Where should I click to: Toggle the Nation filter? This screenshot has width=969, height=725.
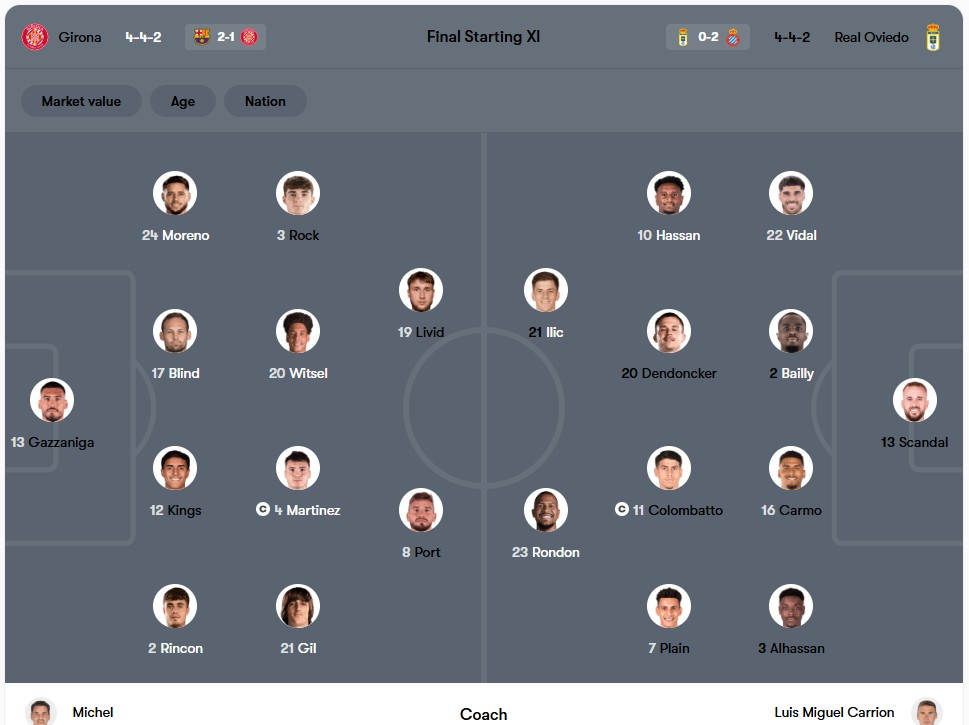pyautogui.click(x=265, y=101)
